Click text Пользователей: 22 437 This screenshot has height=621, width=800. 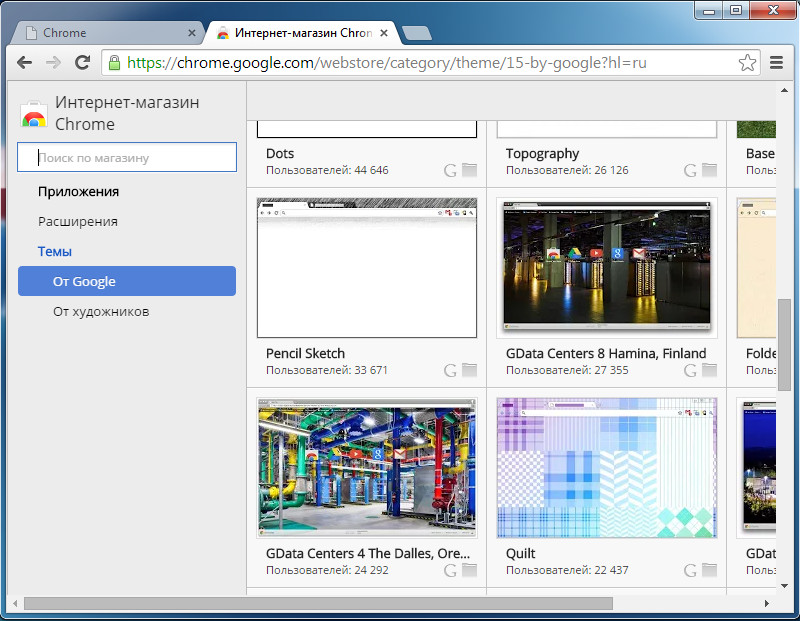567,570
